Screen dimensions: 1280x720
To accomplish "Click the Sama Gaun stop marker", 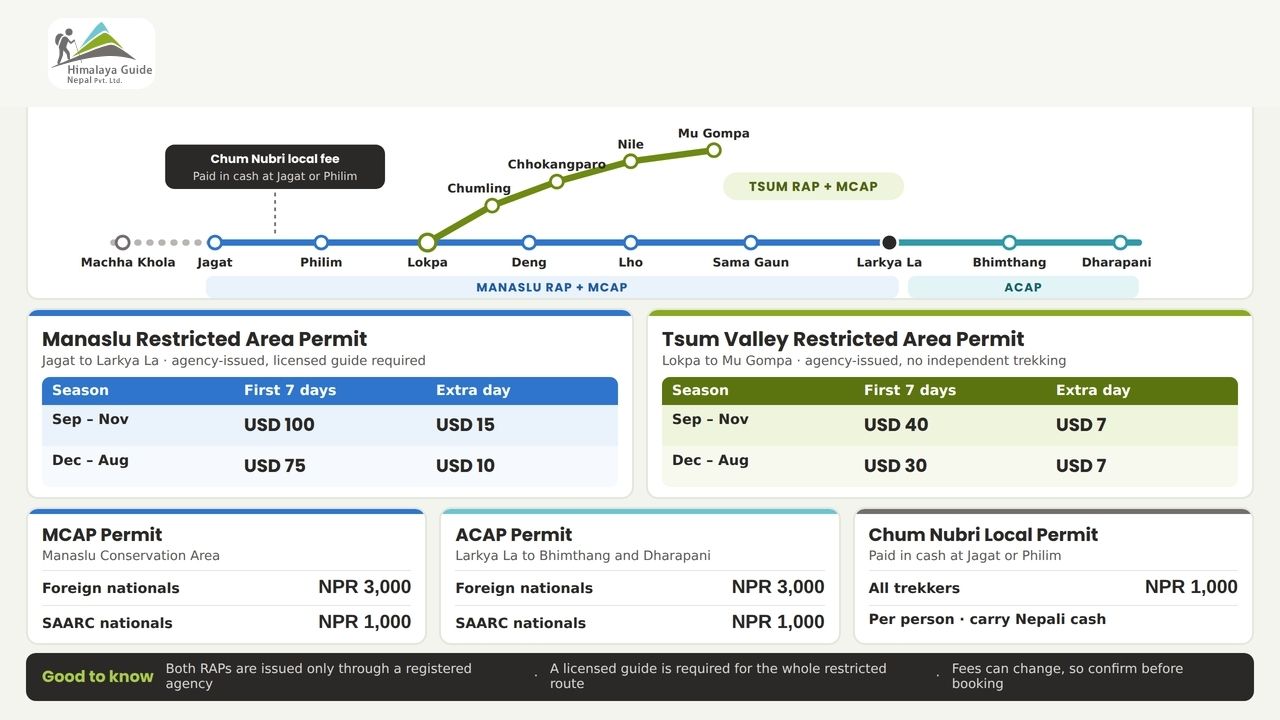I will point(751,242).
